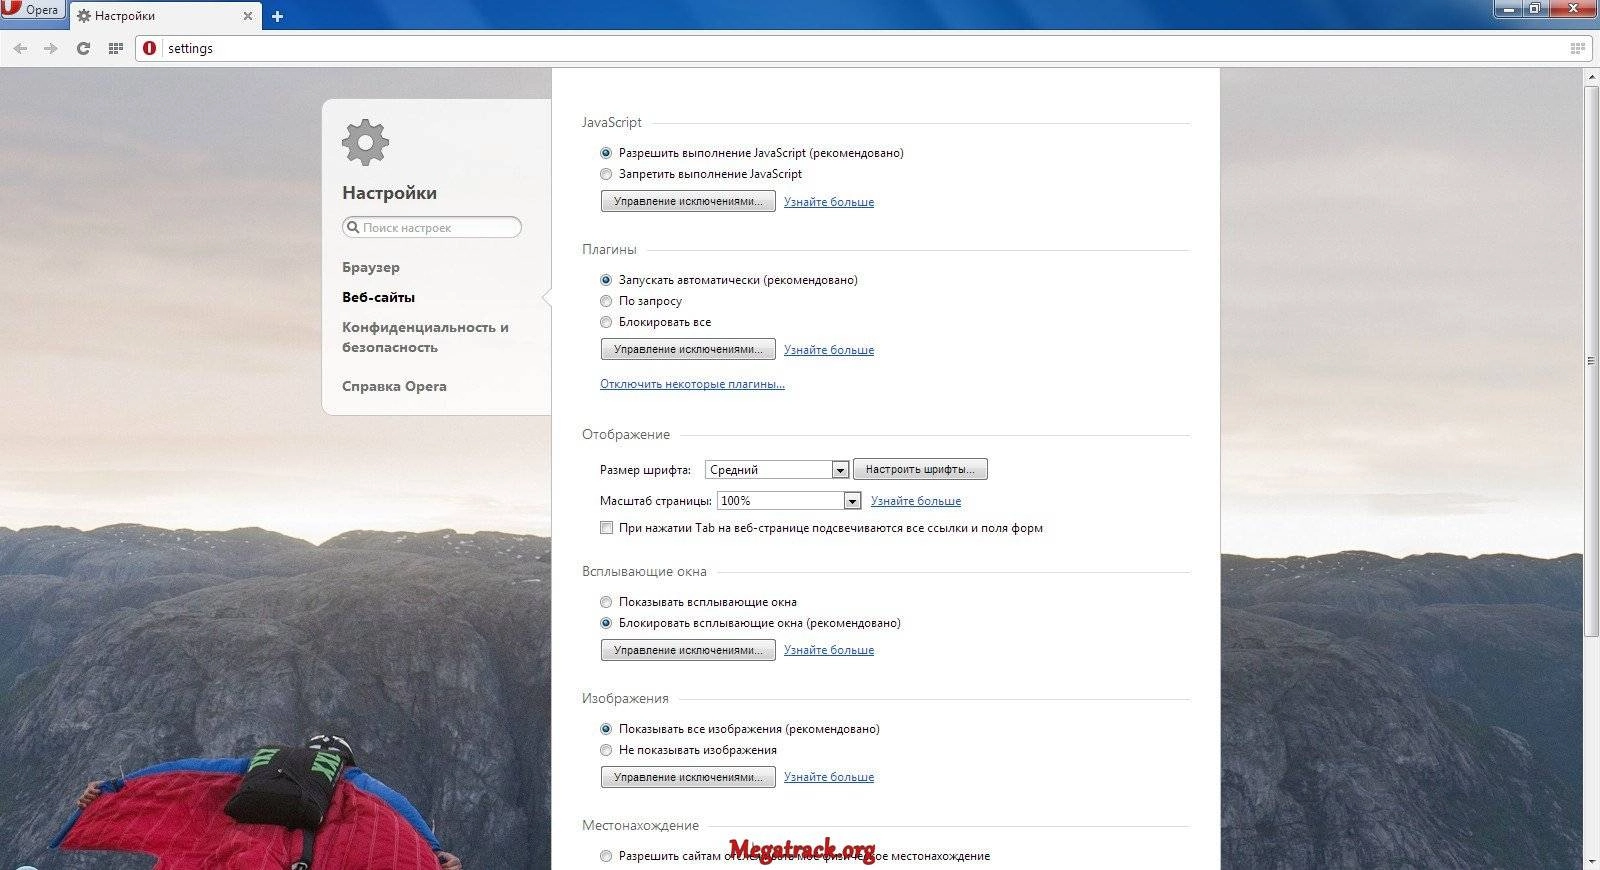1600x870 pixels.
Task: Select the Настройки browser tab
Action: [166, 16]
